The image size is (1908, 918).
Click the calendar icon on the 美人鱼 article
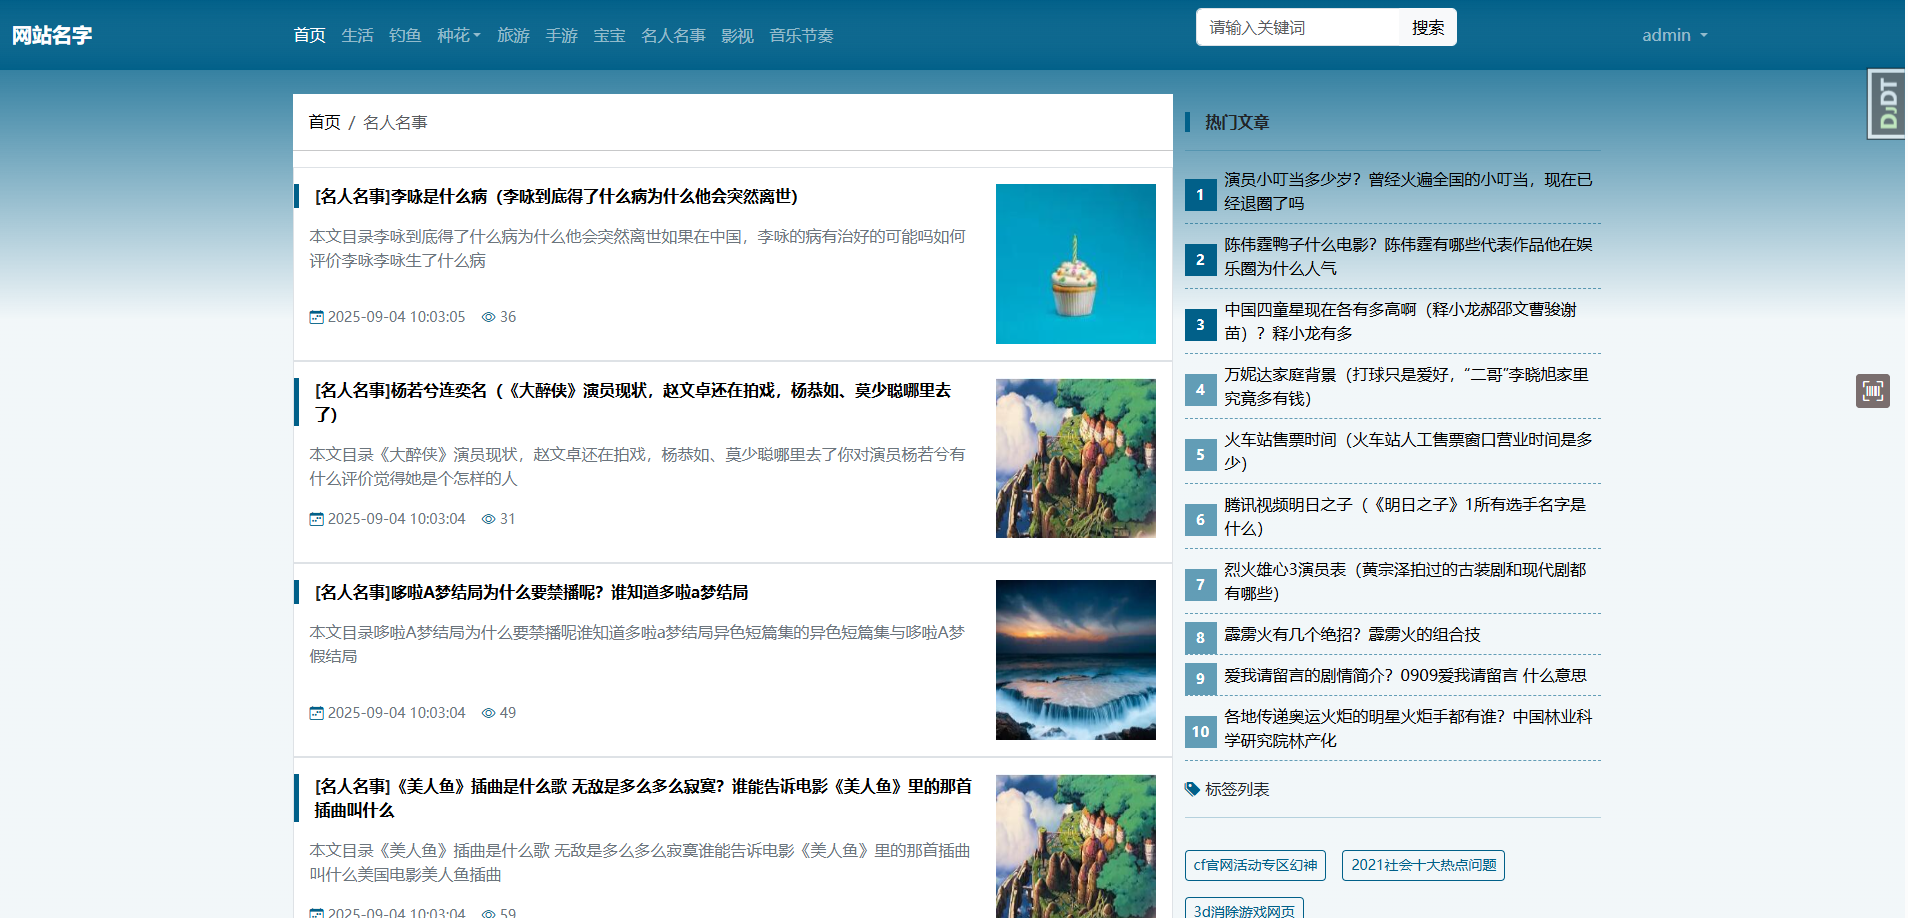pyautogui.click(x=316, y=912)
